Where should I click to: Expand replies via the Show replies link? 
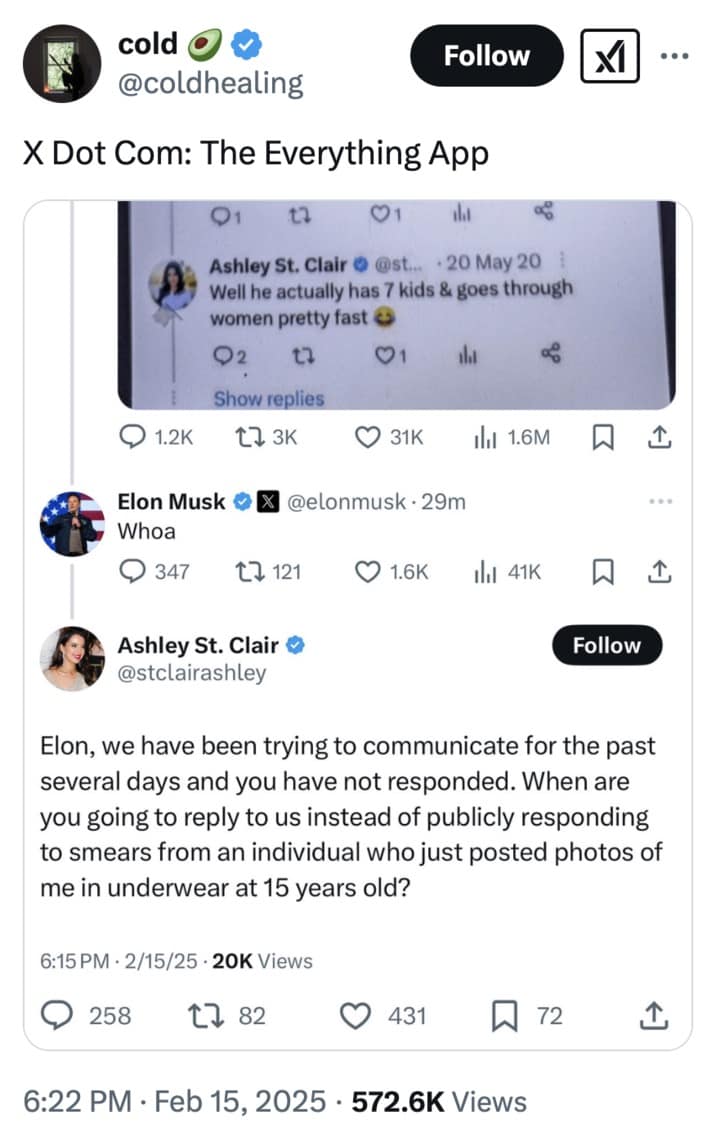(267, 398)
